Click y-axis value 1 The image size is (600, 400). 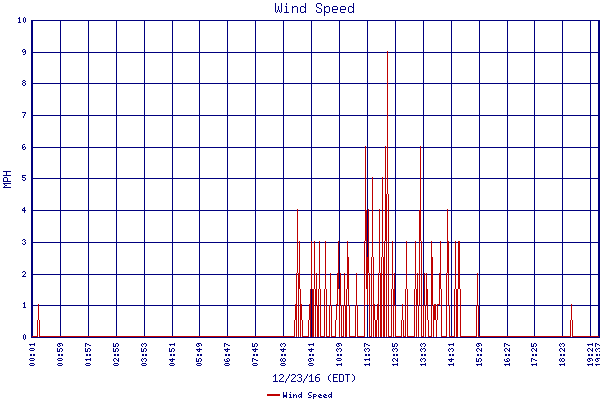[x=24, y=305]
